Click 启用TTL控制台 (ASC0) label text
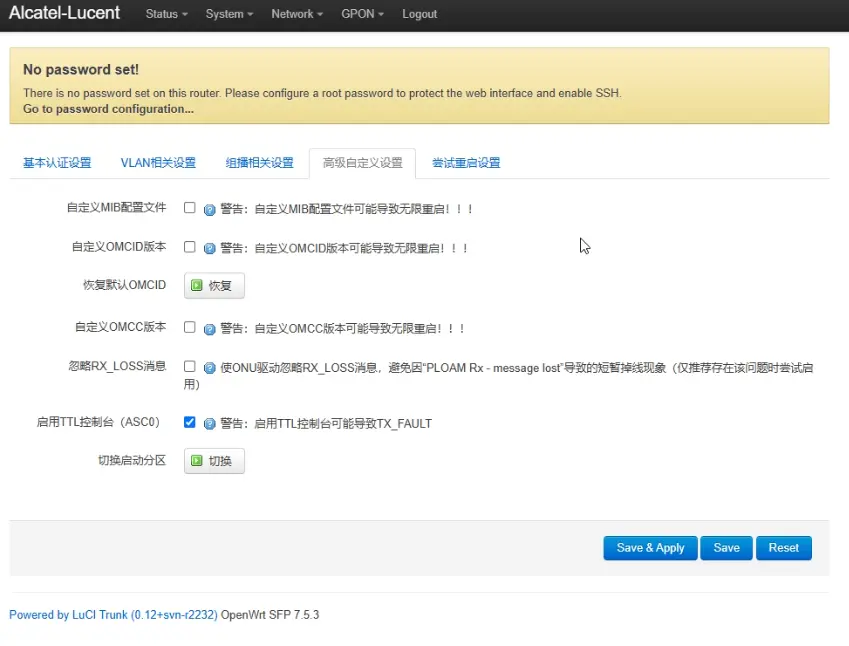The image size is (849, 646). (x=98, y=422)
